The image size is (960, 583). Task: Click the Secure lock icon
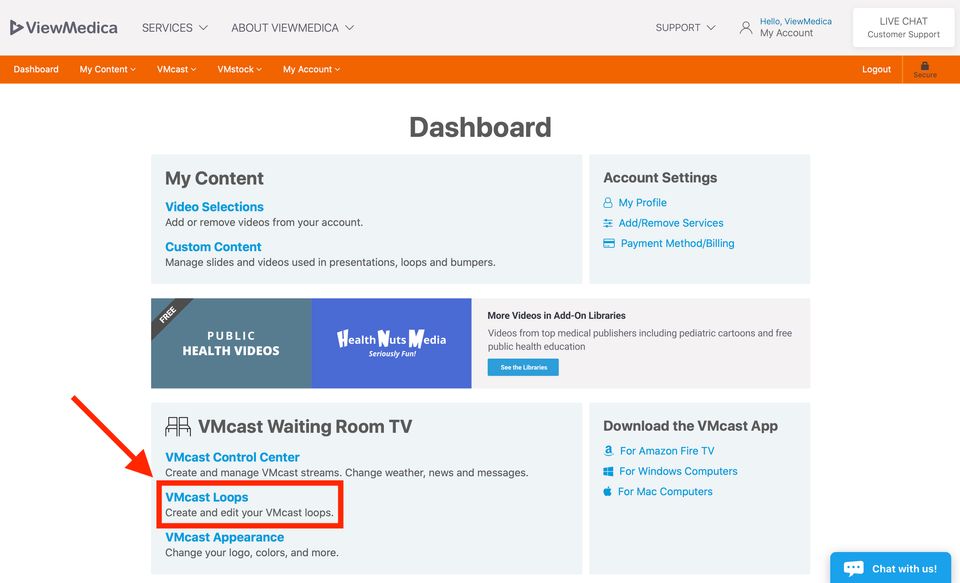point(924,66)
